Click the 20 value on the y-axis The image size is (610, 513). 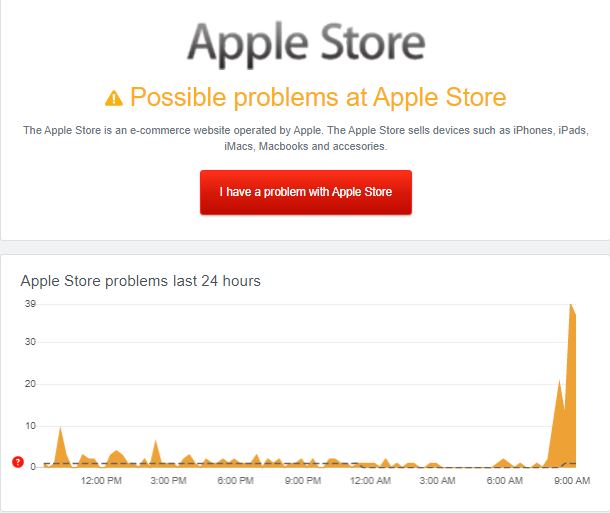tap(30, 384)
